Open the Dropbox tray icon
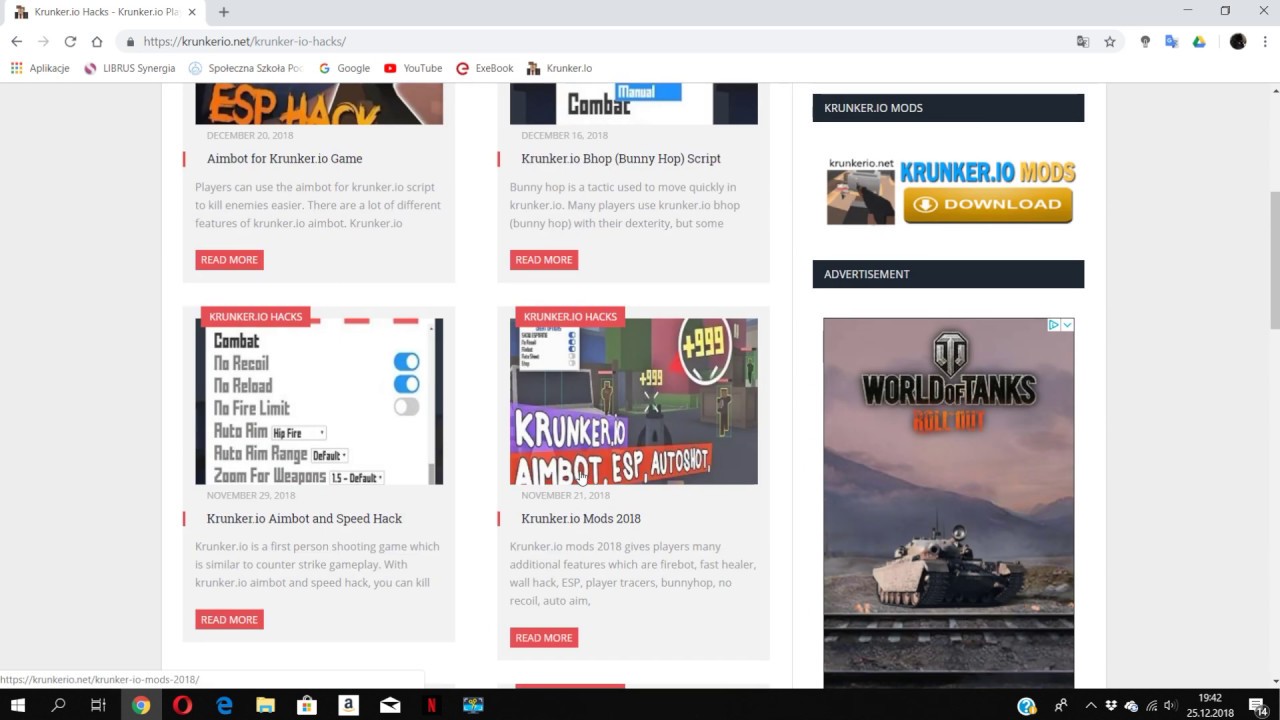Viewport: 1280px width, 720px height. pyautogui.click(x=1111, y=705)
